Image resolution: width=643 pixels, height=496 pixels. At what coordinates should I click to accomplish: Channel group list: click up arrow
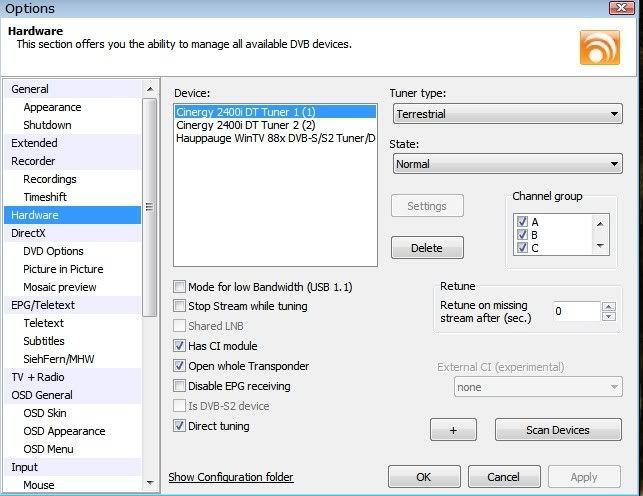click(600, 224)
